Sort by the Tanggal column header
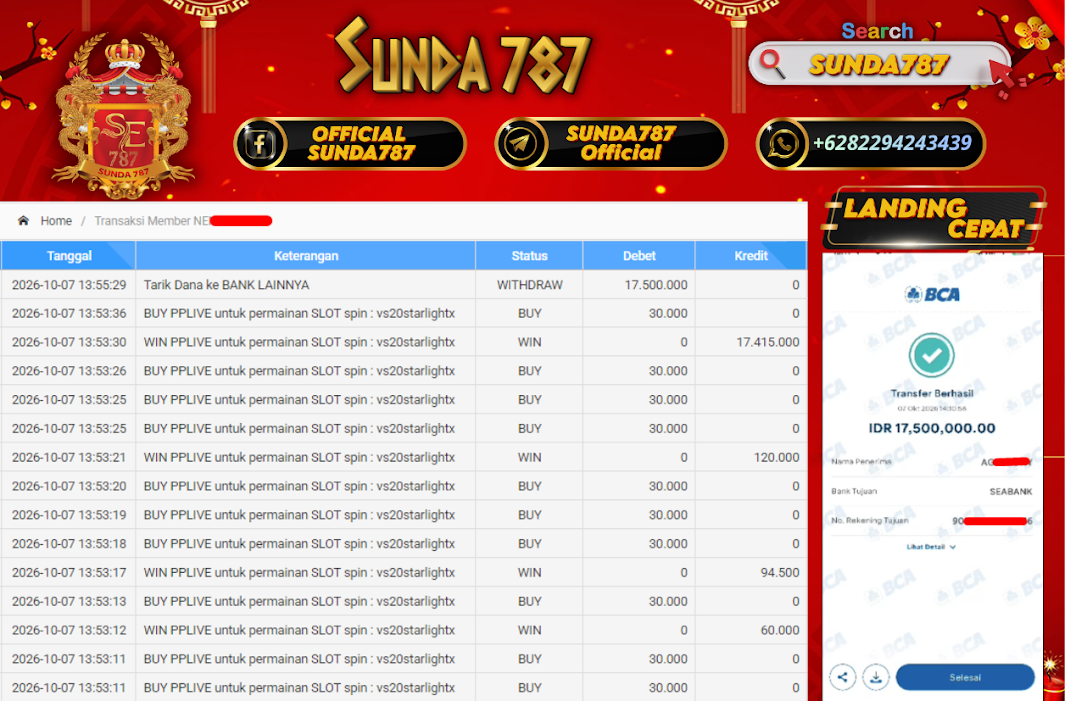The height and width of the screenshot is (701, 1065). coord(69,255)
